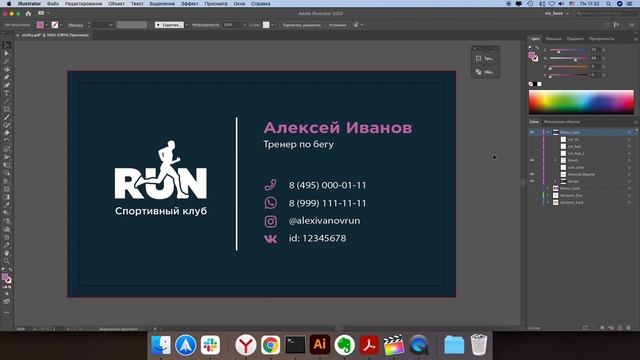Open the Эффект menu
This screenshot has width=640, height=360.
189,4
